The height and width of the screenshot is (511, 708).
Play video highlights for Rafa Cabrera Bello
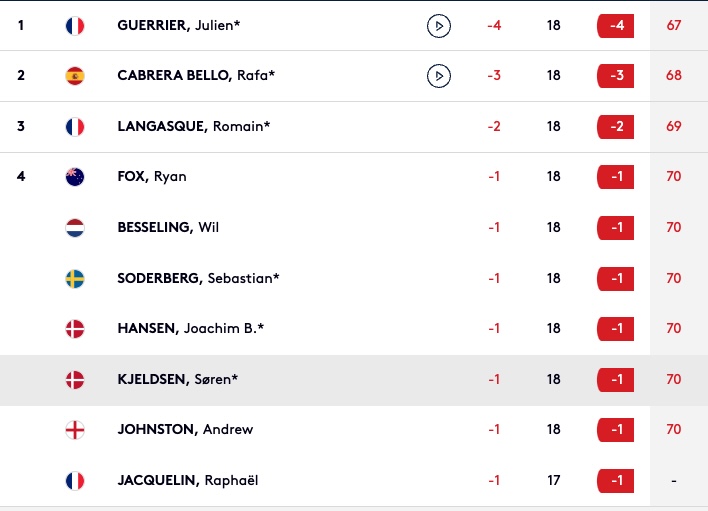click(438, 76)
